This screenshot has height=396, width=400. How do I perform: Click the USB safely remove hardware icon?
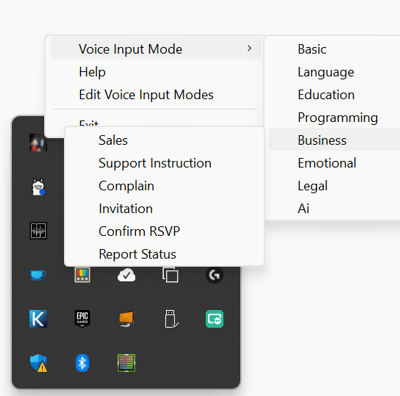[171, 319]
